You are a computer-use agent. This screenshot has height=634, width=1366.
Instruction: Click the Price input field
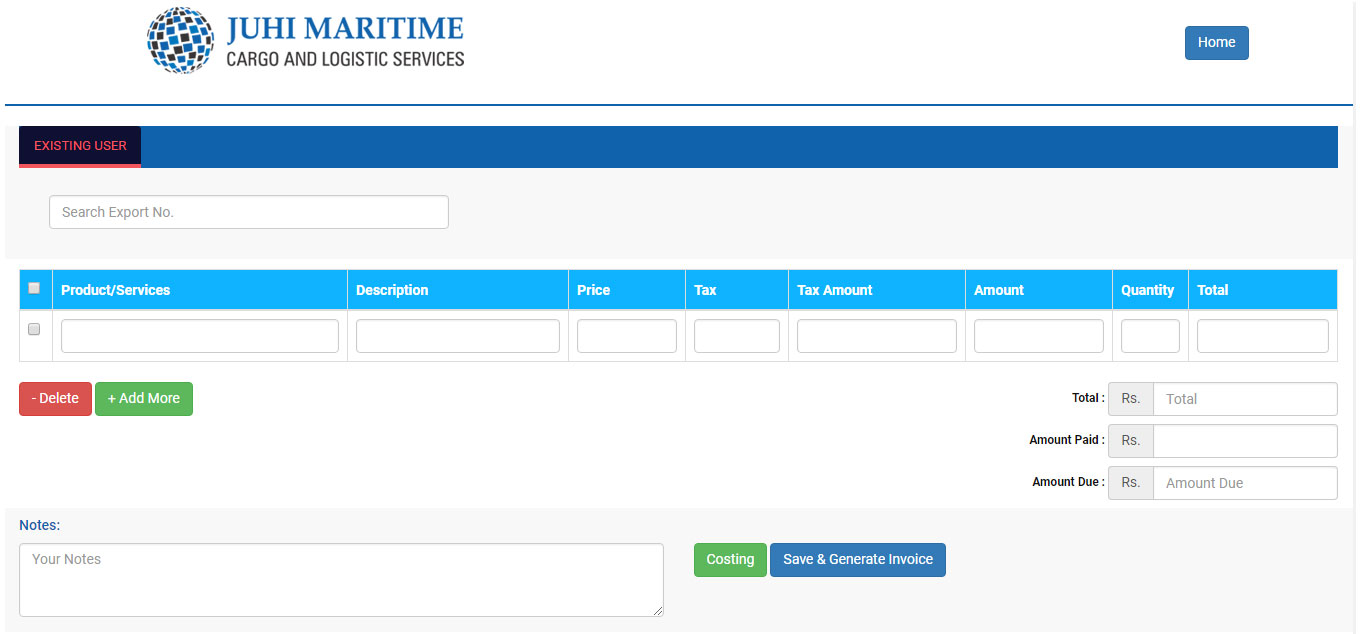click(626, 336)
